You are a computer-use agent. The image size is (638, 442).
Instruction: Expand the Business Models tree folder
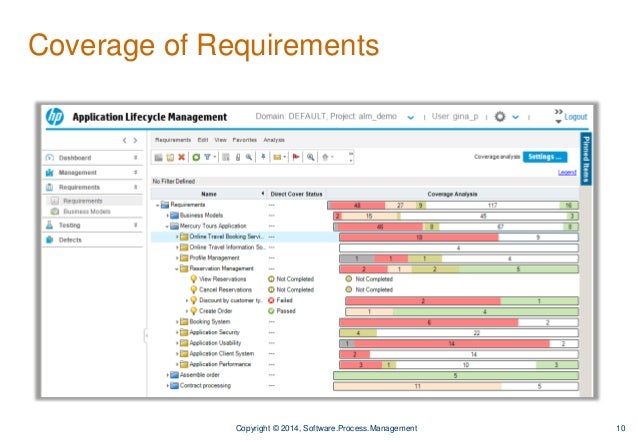(x=167, y=215)
